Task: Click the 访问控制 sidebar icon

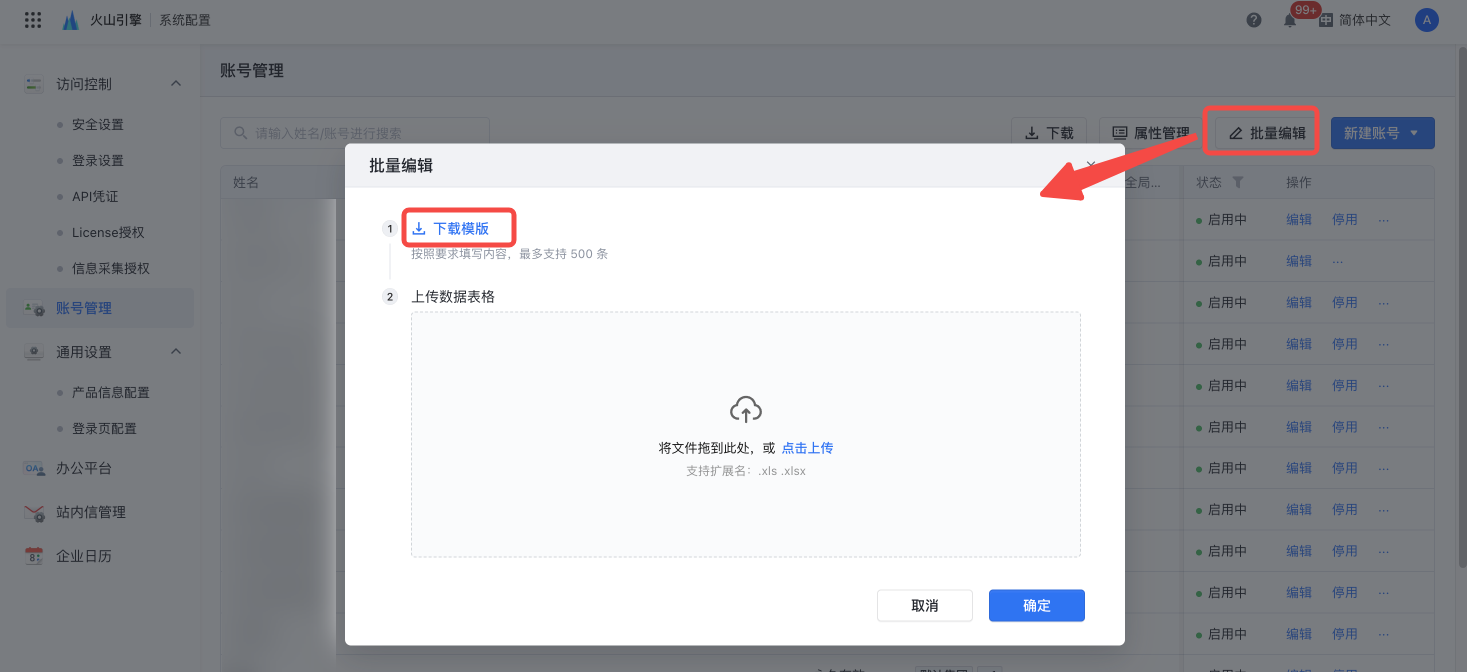Action: [35, 84]
